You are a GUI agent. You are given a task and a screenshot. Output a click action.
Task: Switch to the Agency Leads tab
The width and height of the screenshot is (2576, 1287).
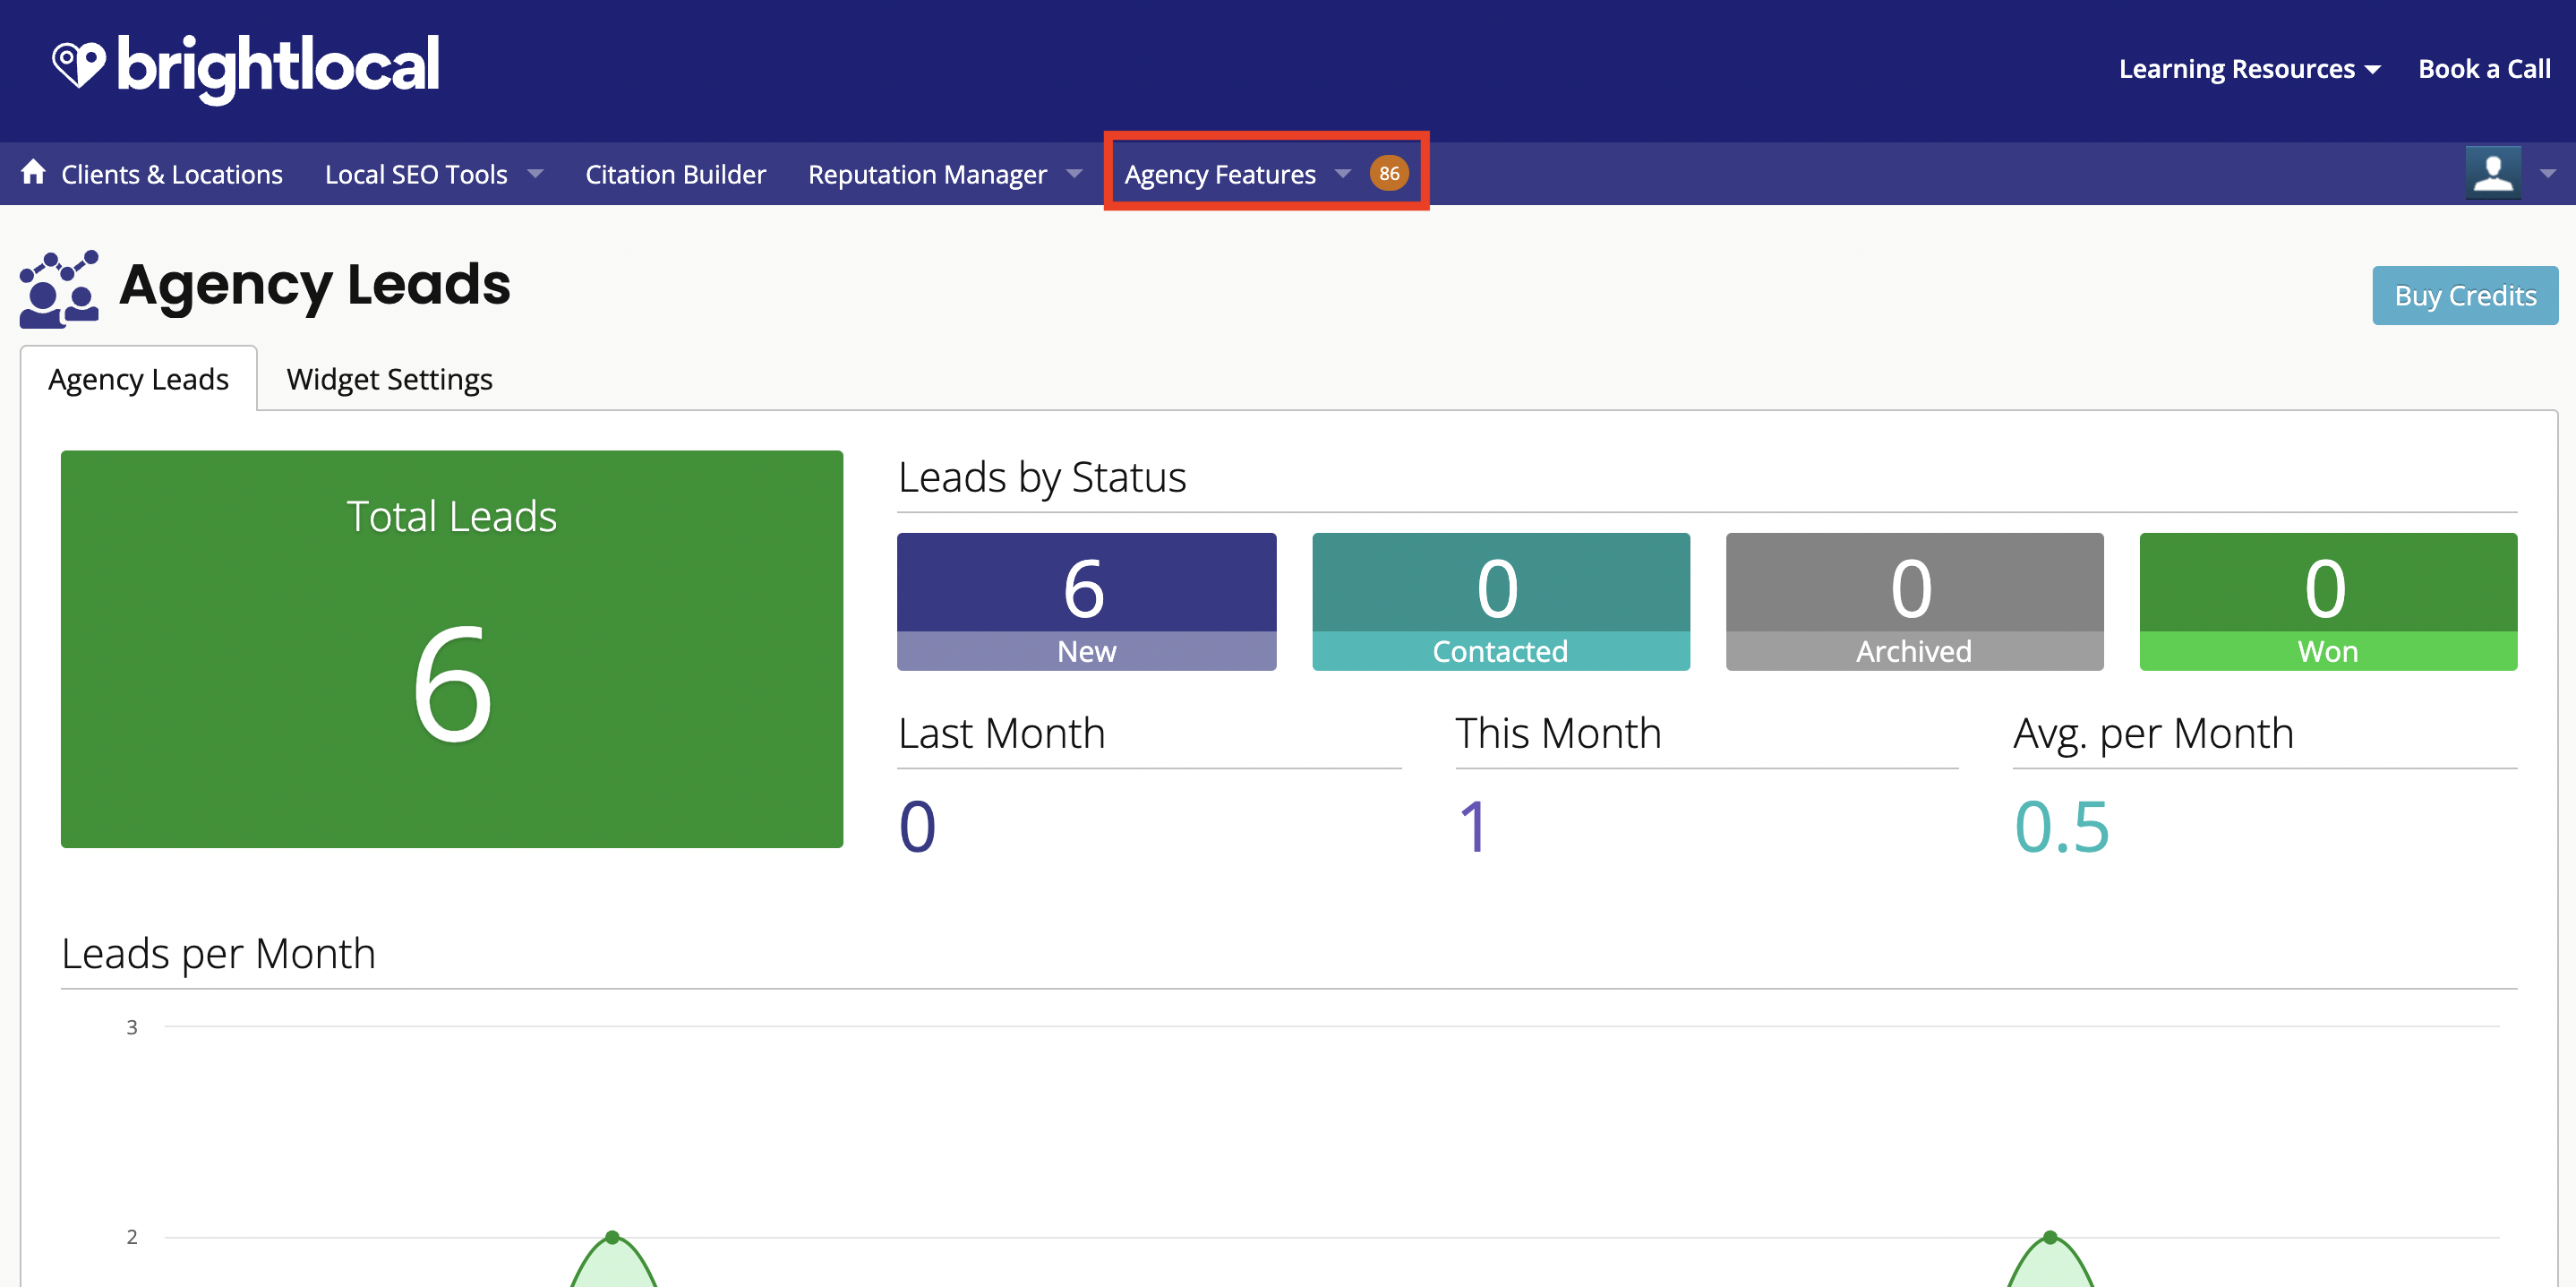pos(139,379)
